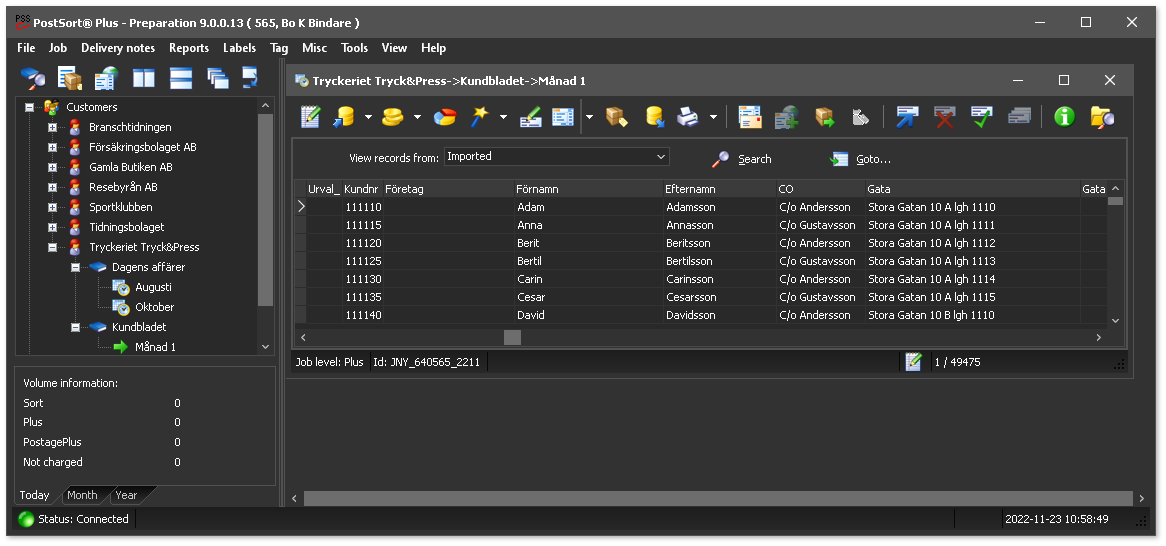Image resolution: width=1166 pixels, height=546 pixels.
Task: Click the Search button
Action: pos(741,159)
